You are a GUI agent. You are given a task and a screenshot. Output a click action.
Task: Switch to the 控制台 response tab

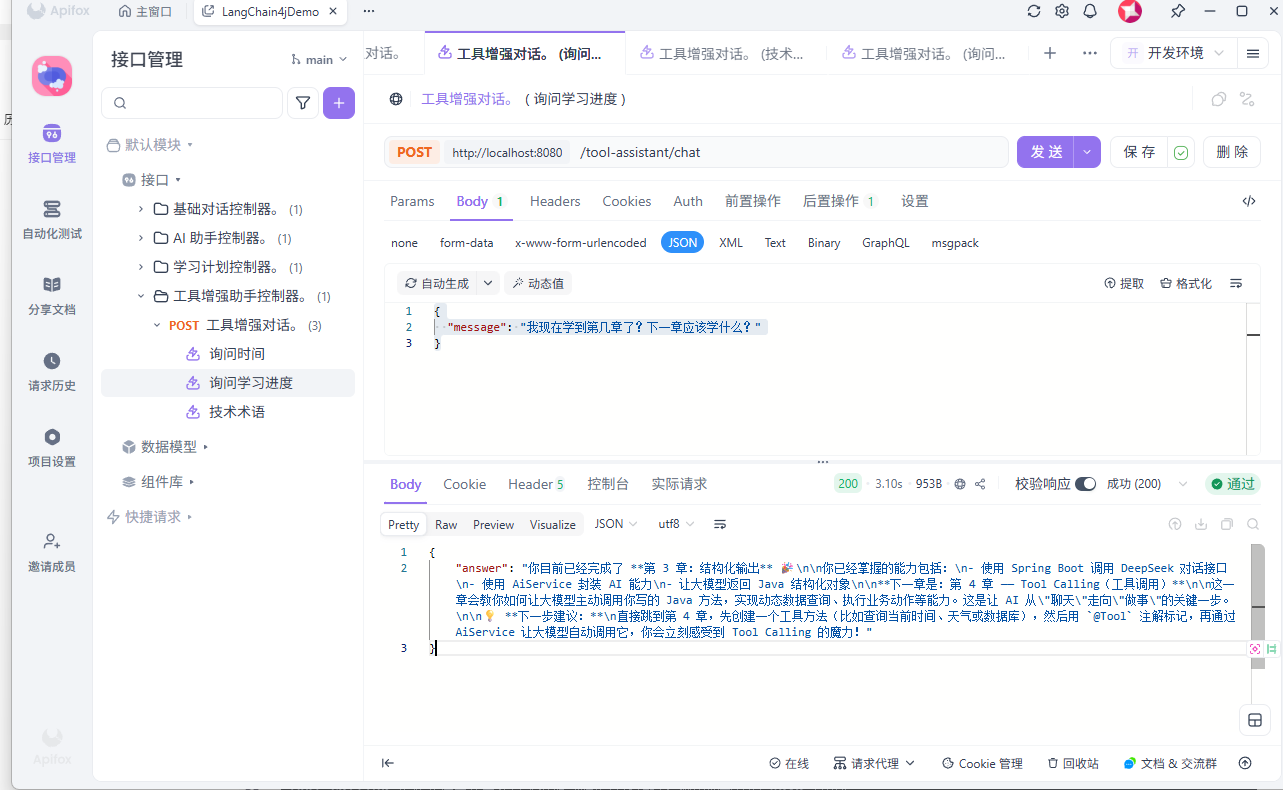[x=608, y=484]
